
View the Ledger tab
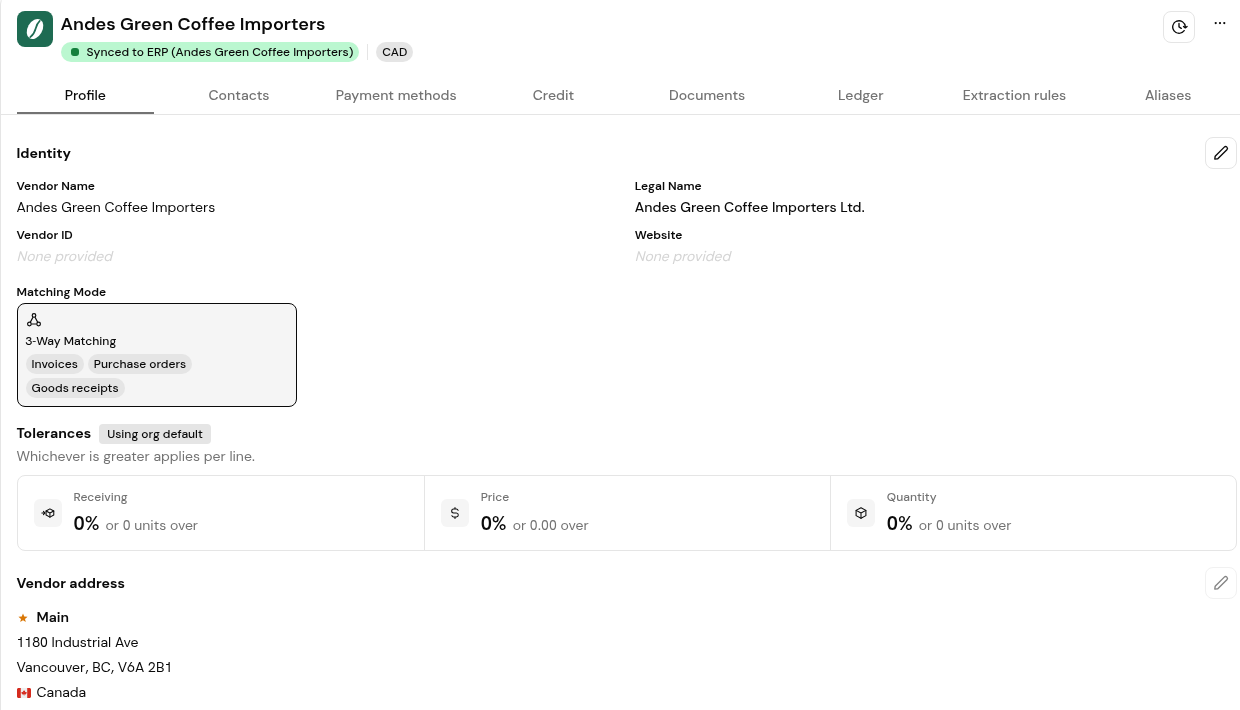click(x=861, y=95)
